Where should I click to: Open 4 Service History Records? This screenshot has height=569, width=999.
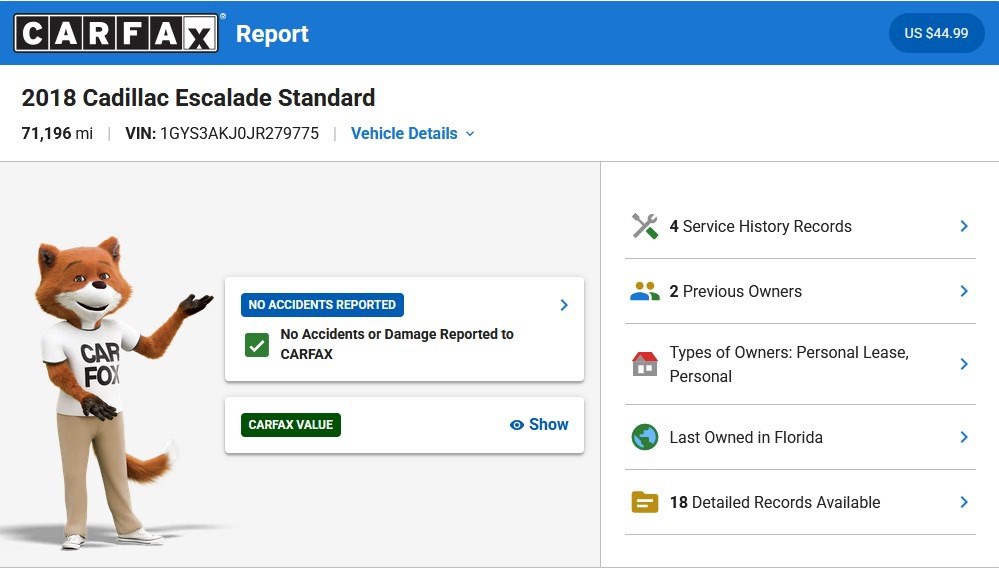[800, 226]
